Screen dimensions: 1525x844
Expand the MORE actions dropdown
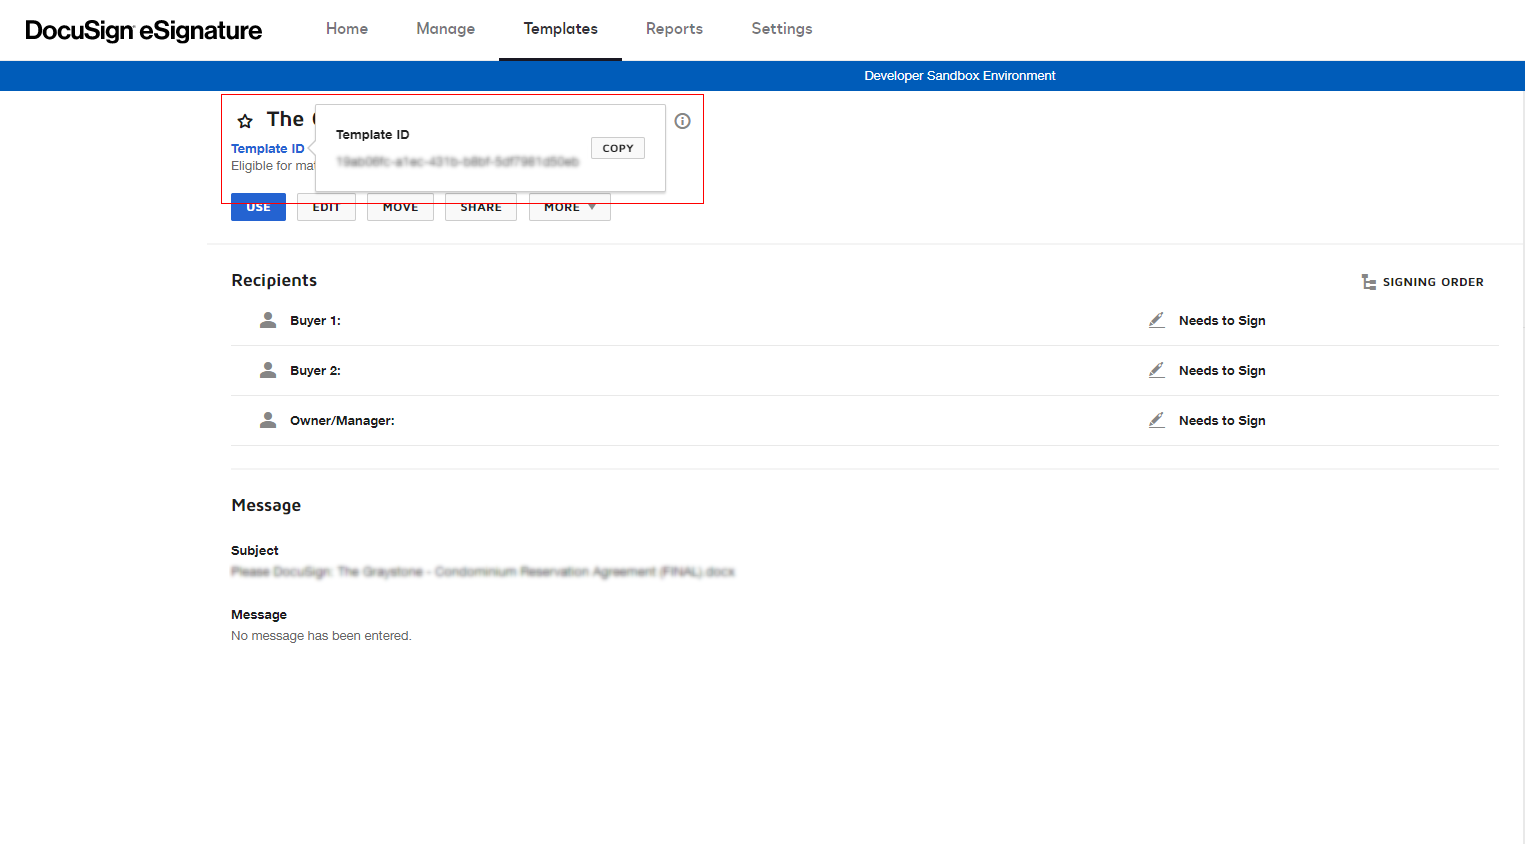click(x=569, y=206)
